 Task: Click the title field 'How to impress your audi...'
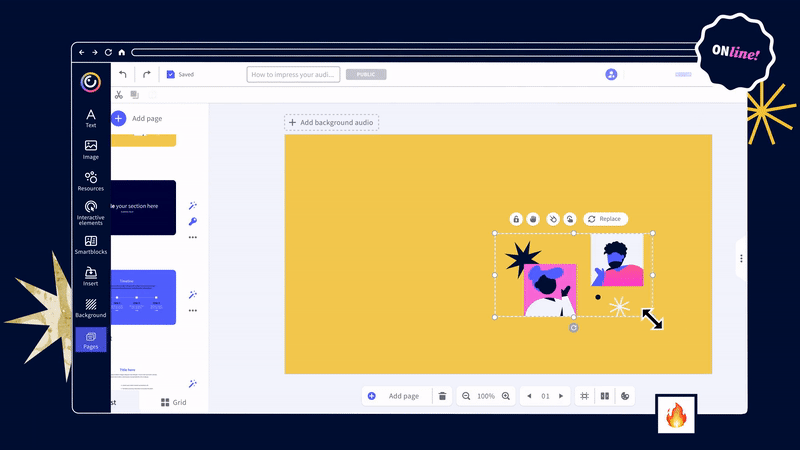point(293,74)
